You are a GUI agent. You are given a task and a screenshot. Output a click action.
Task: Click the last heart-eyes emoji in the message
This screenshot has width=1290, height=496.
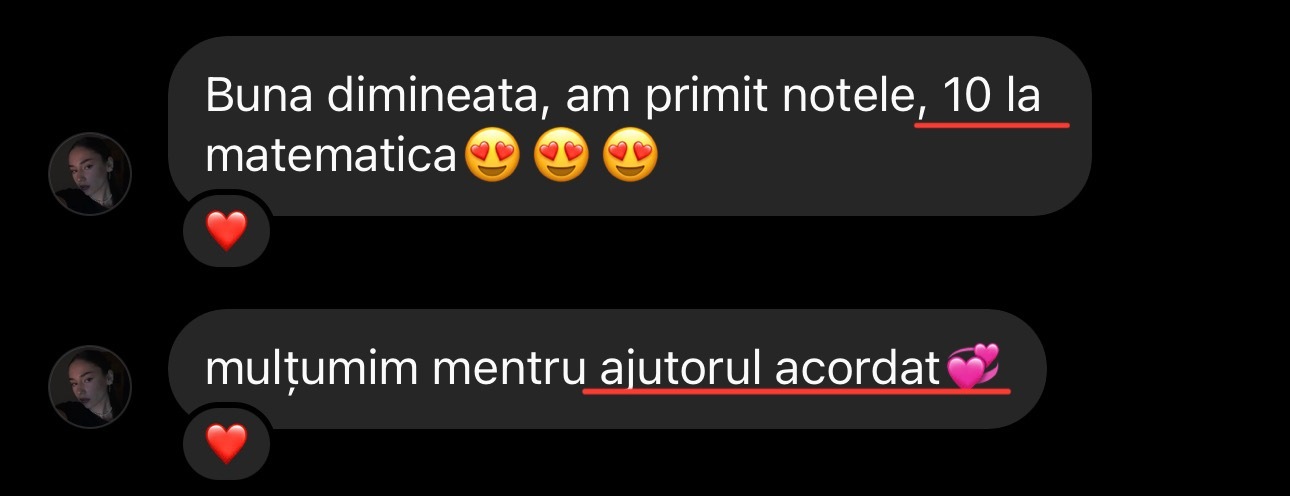(x=631, y=155)
